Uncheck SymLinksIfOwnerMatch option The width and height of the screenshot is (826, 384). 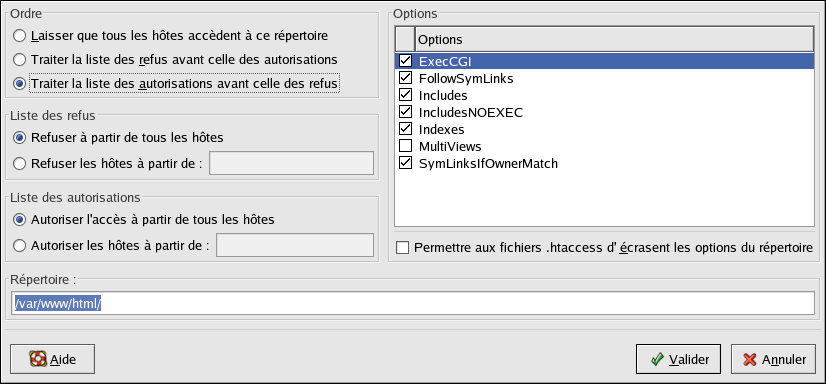(406, 163)
